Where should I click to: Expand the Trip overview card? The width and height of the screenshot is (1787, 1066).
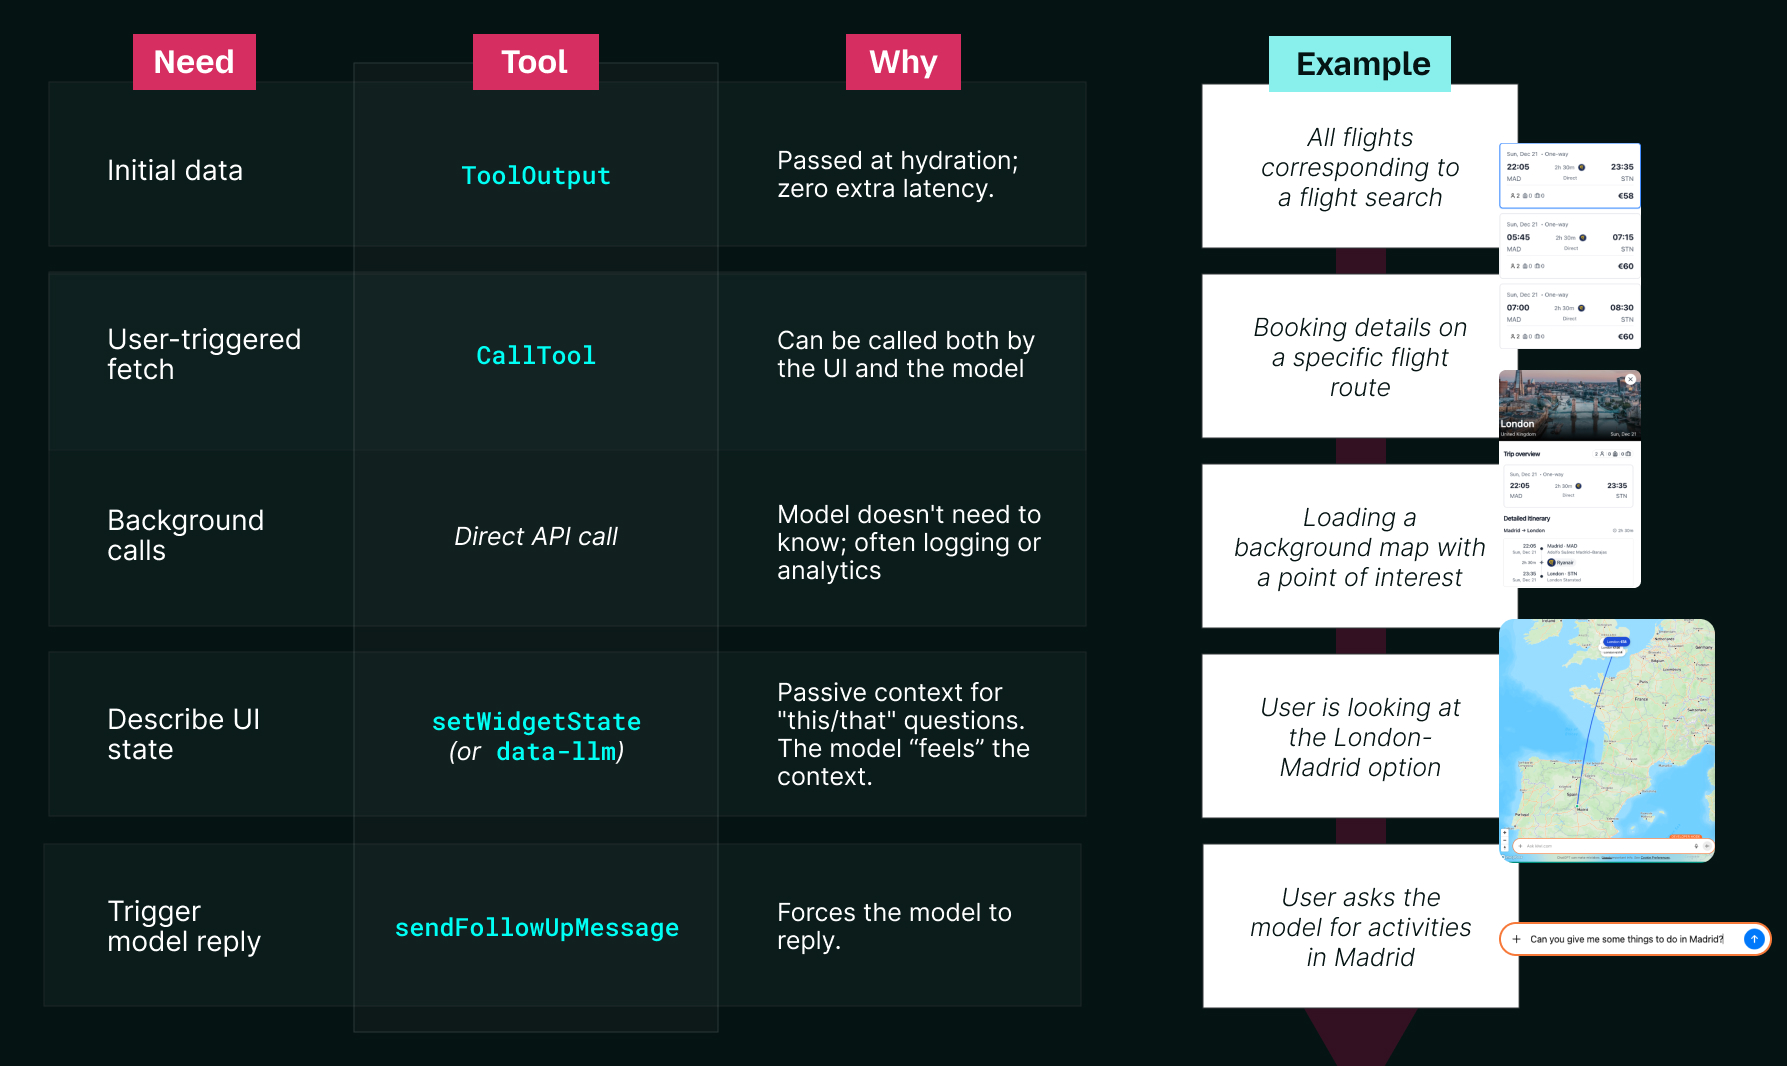pyautogui.click(x=1522, y=454)
